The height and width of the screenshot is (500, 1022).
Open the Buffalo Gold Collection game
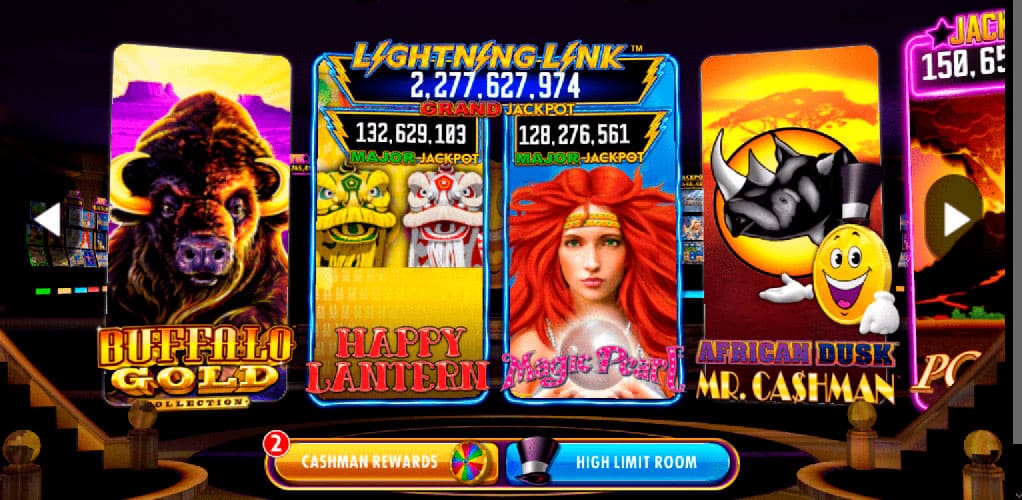click(199, 225)
